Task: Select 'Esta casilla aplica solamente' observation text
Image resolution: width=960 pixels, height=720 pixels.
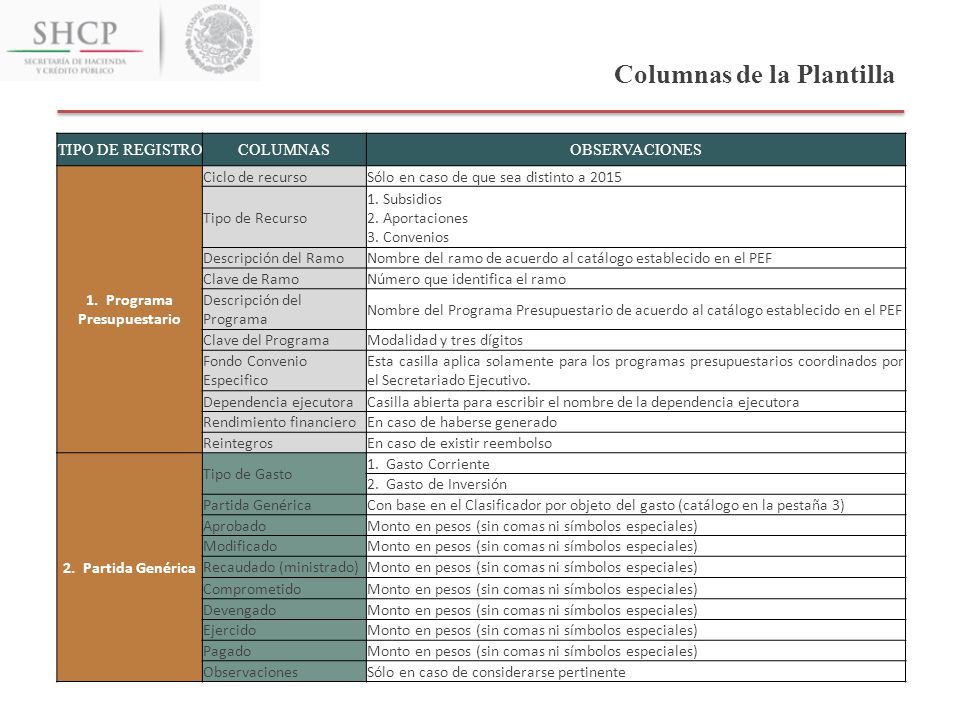Action: (x=636, y=370)
